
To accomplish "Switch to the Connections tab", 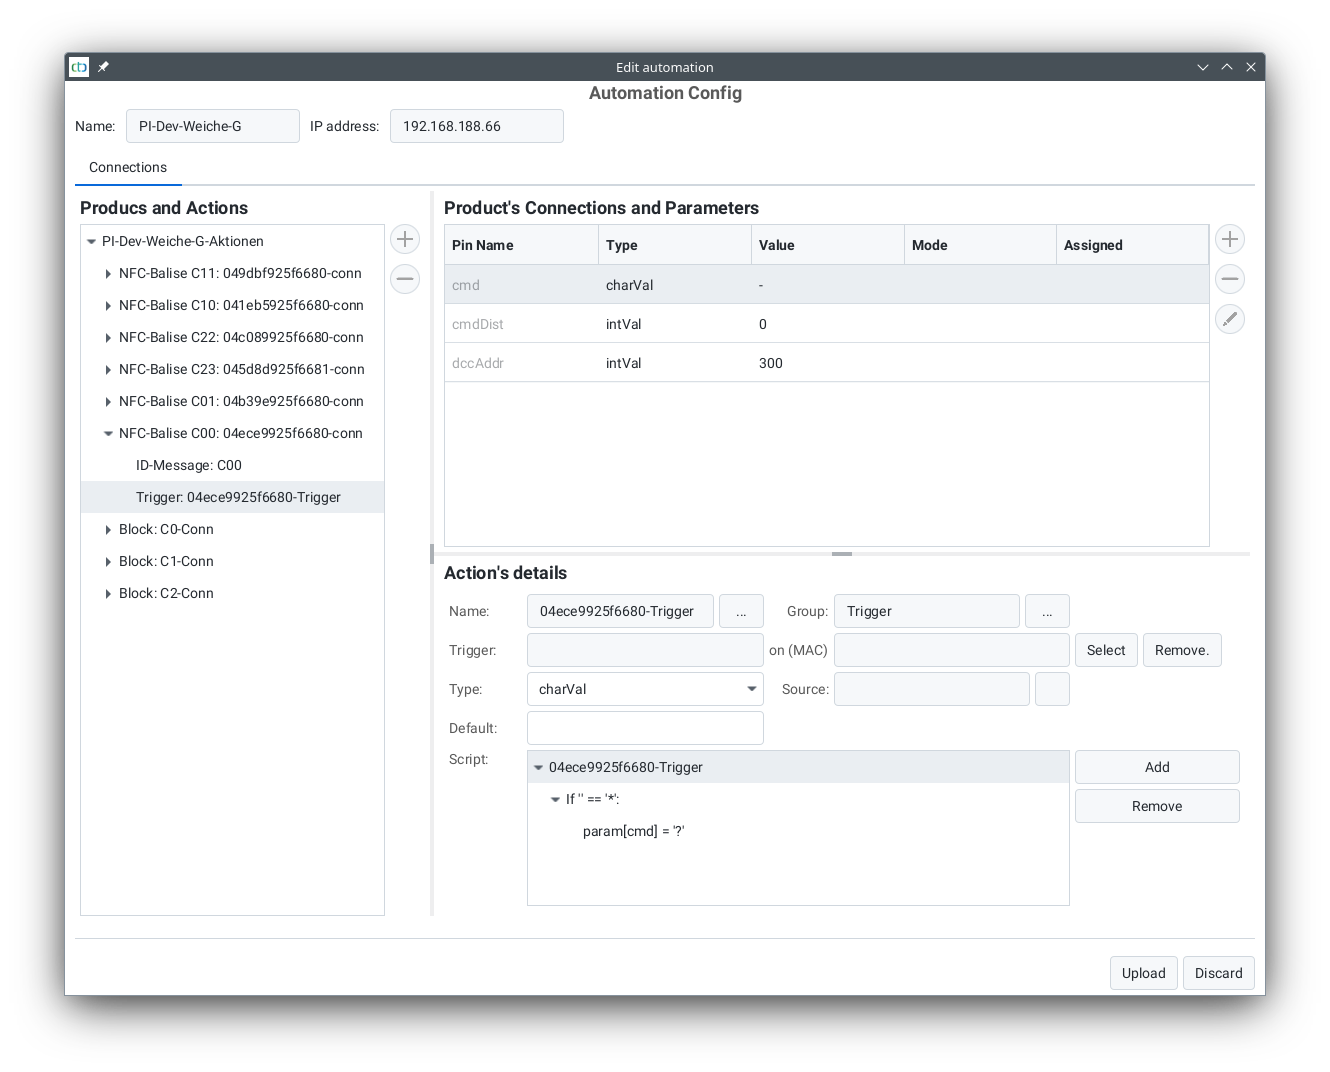I will click(128, 167).
